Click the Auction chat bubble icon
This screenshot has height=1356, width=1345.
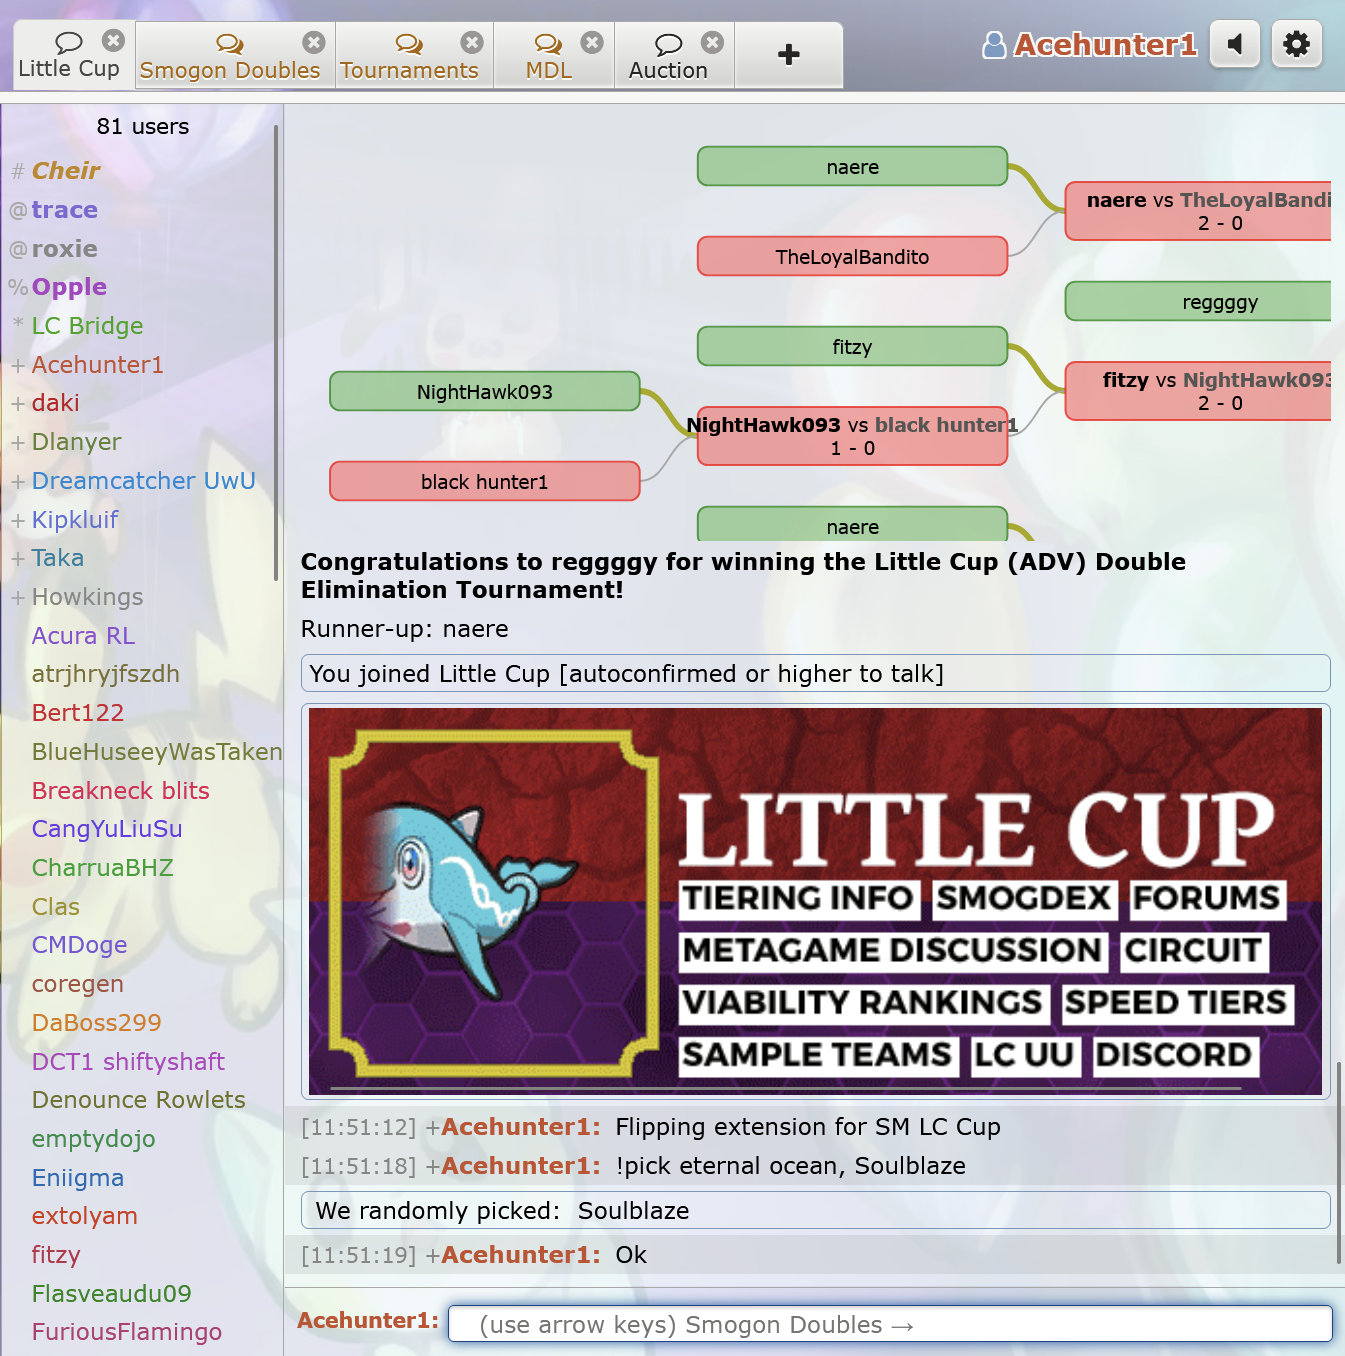[668, 43]
